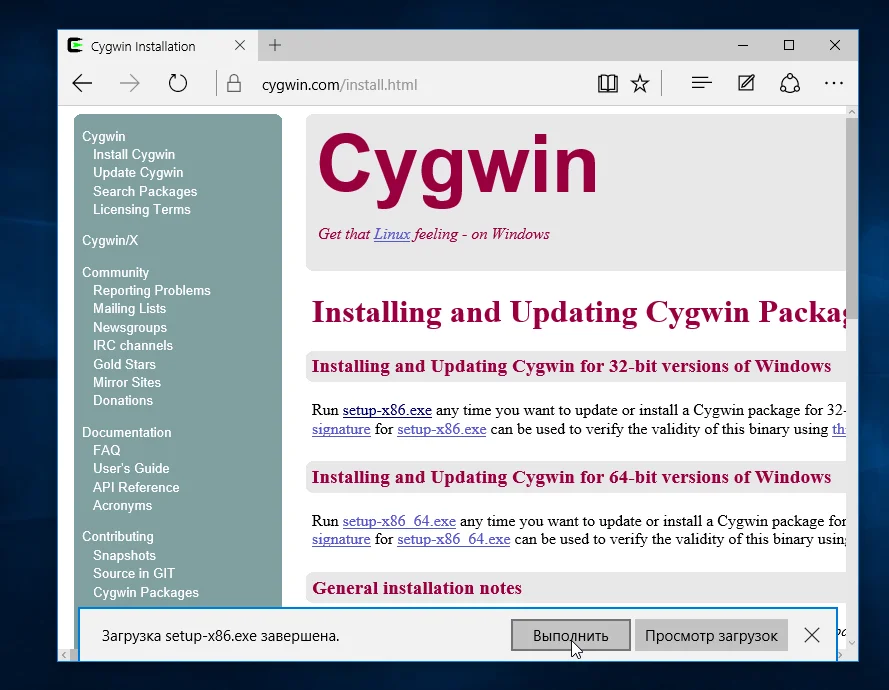The width and height of the screenshot is (889, 690).
Task: Open Source in GIT sidebar link
Action: coord(134,573)
